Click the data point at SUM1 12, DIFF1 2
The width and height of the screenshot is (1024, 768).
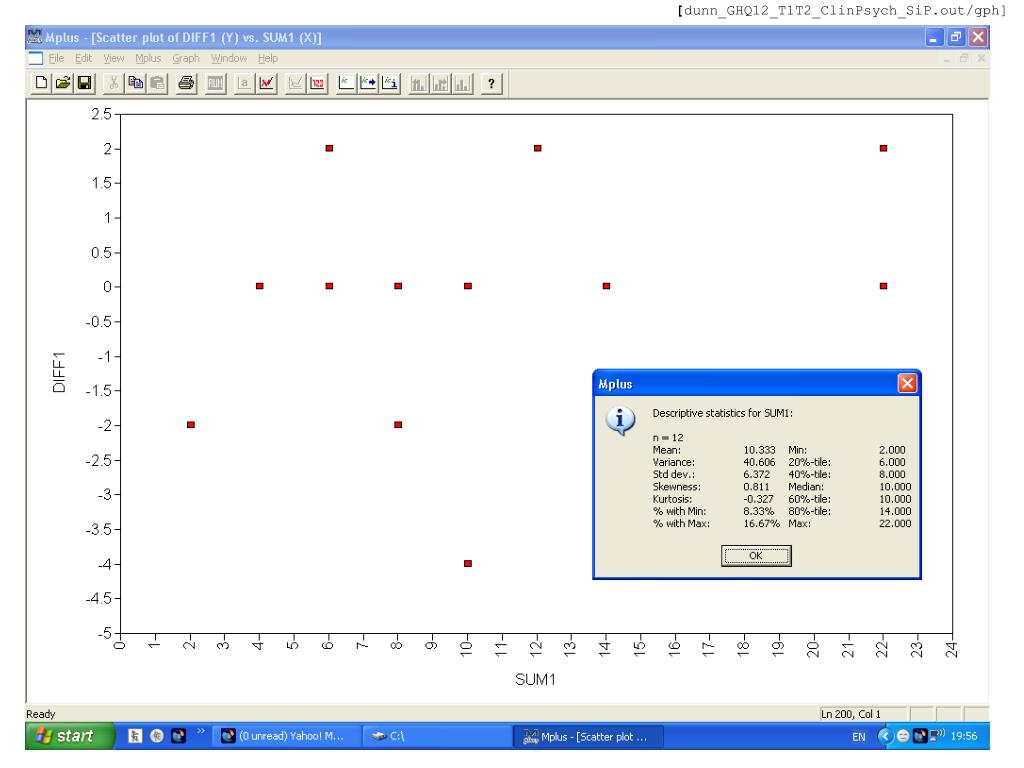pos(537,148)
